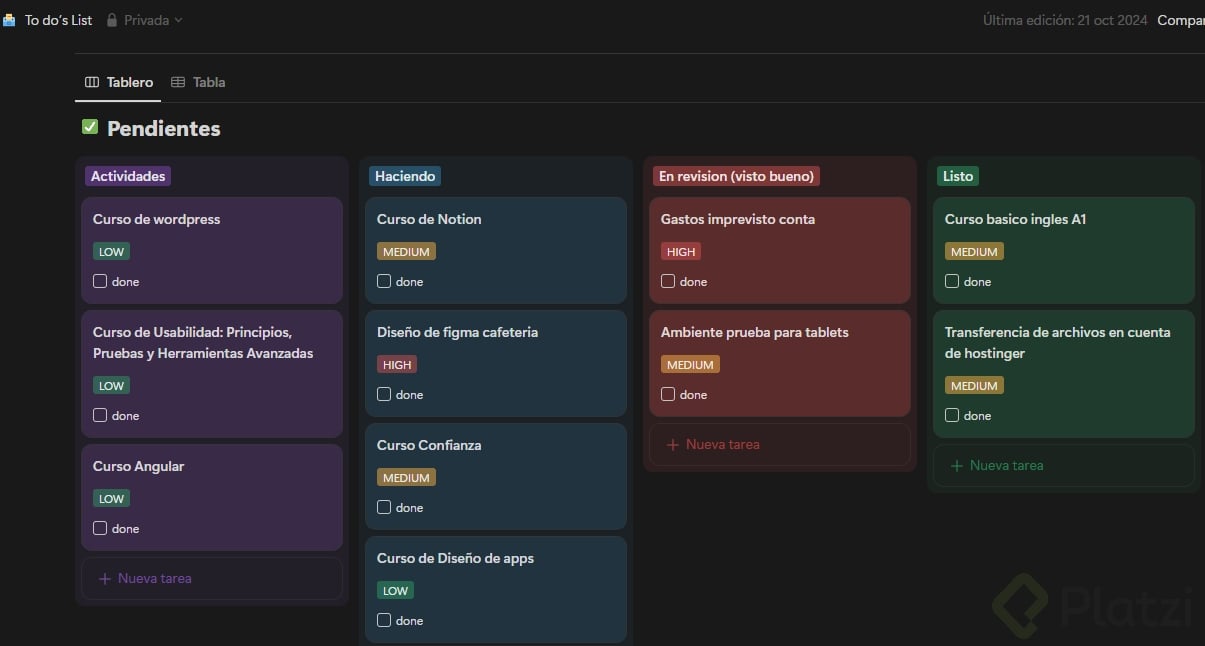Toggle done for Curso basico ingles A1
Screen dimensions: 1205x646
pyautogui.click(x=952, y=281)
